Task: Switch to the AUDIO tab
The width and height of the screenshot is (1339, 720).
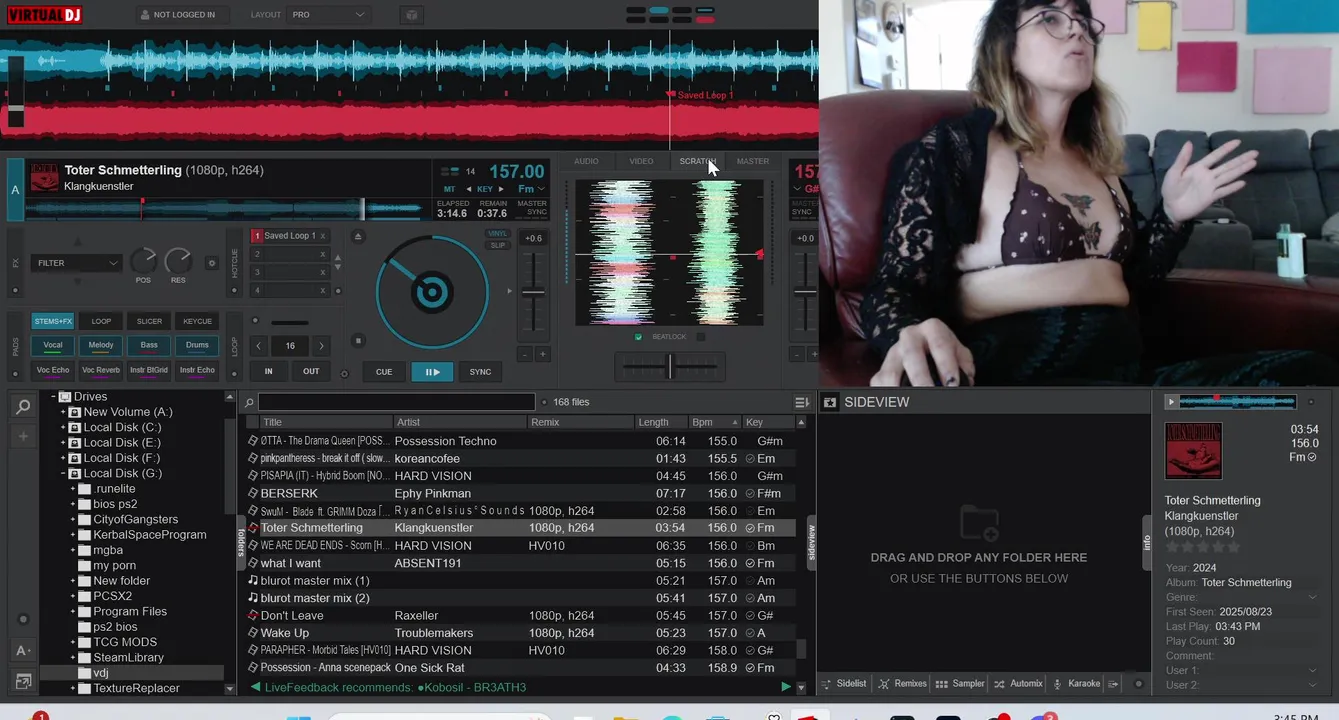Action: 586,161
